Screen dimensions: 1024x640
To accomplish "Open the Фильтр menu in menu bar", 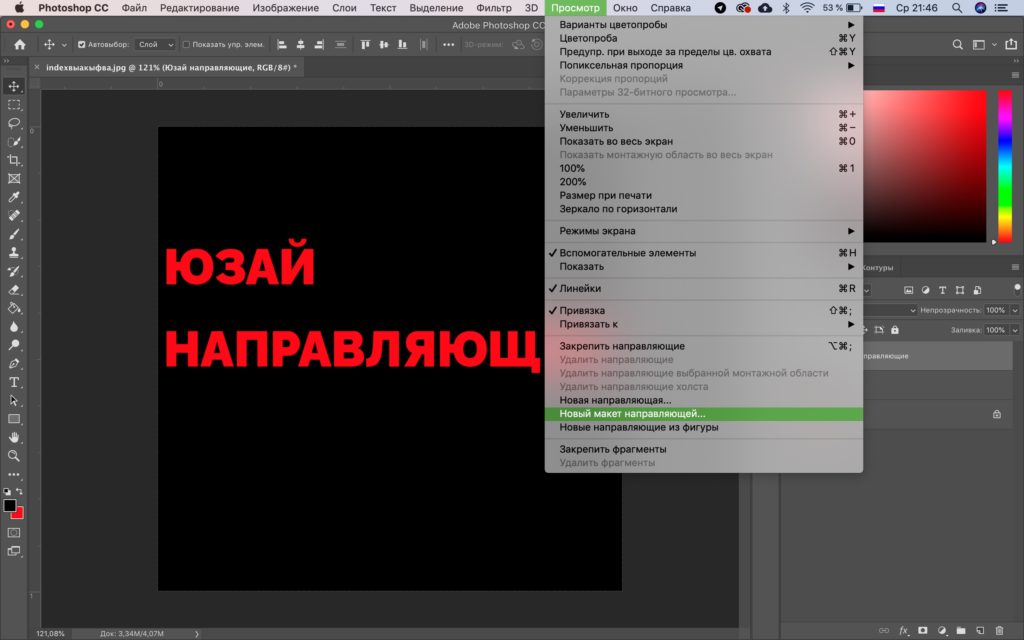I will click(494, 7).
